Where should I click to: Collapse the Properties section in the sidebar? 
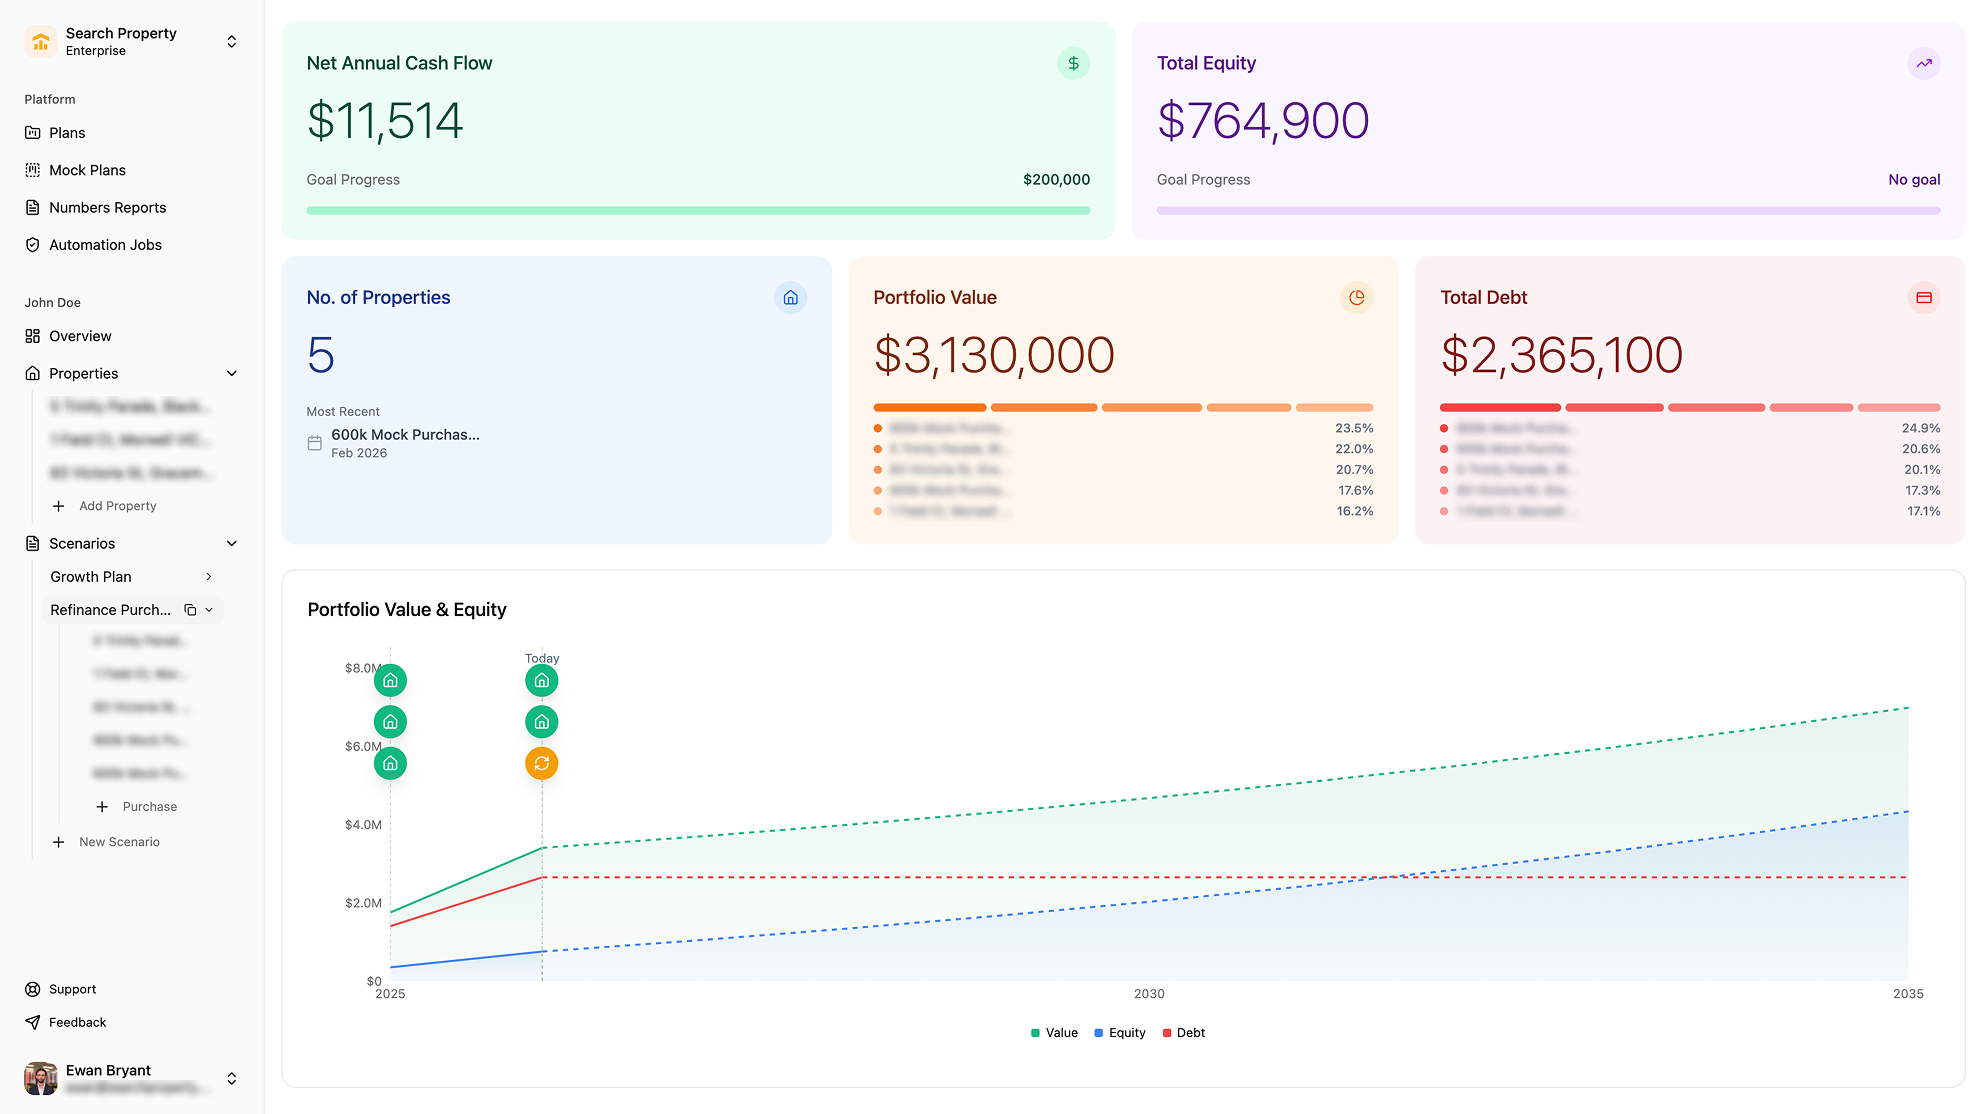[232, 373]
